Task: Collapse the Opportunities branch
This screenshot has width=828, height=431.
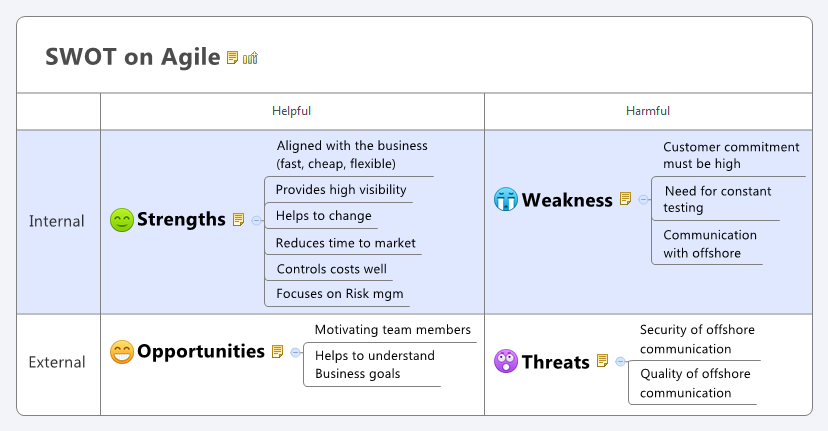Action: coord(295,352)
